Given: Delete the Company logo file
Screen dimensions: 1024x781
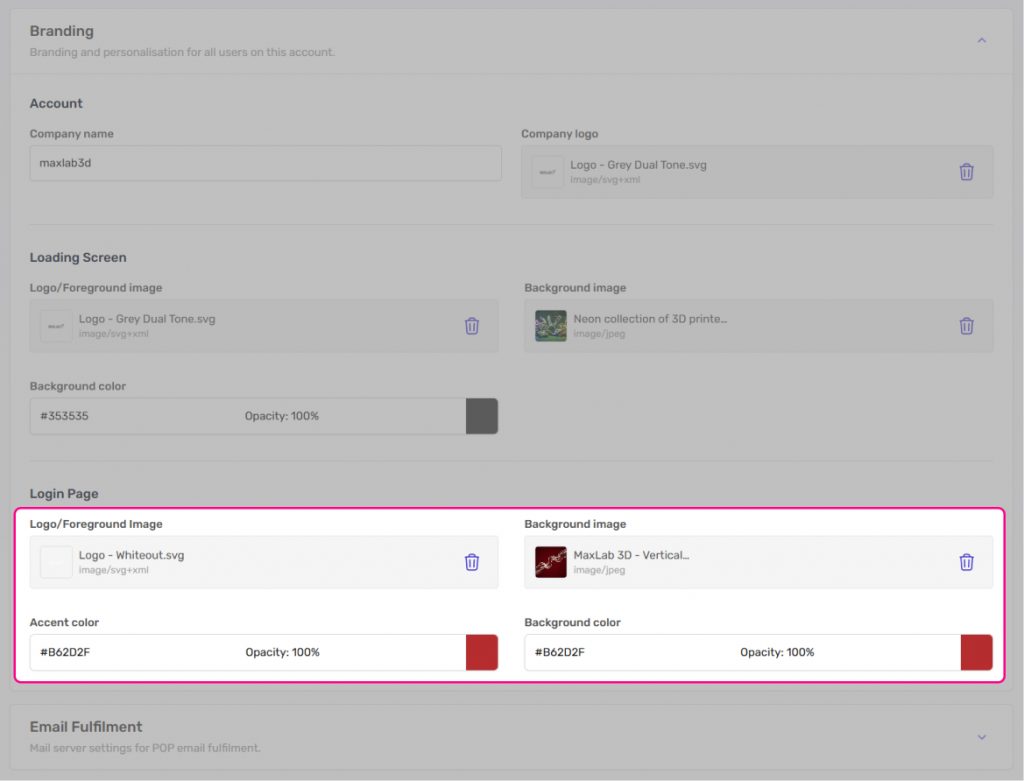Looking at the screenshot, I should click(966, 172).
